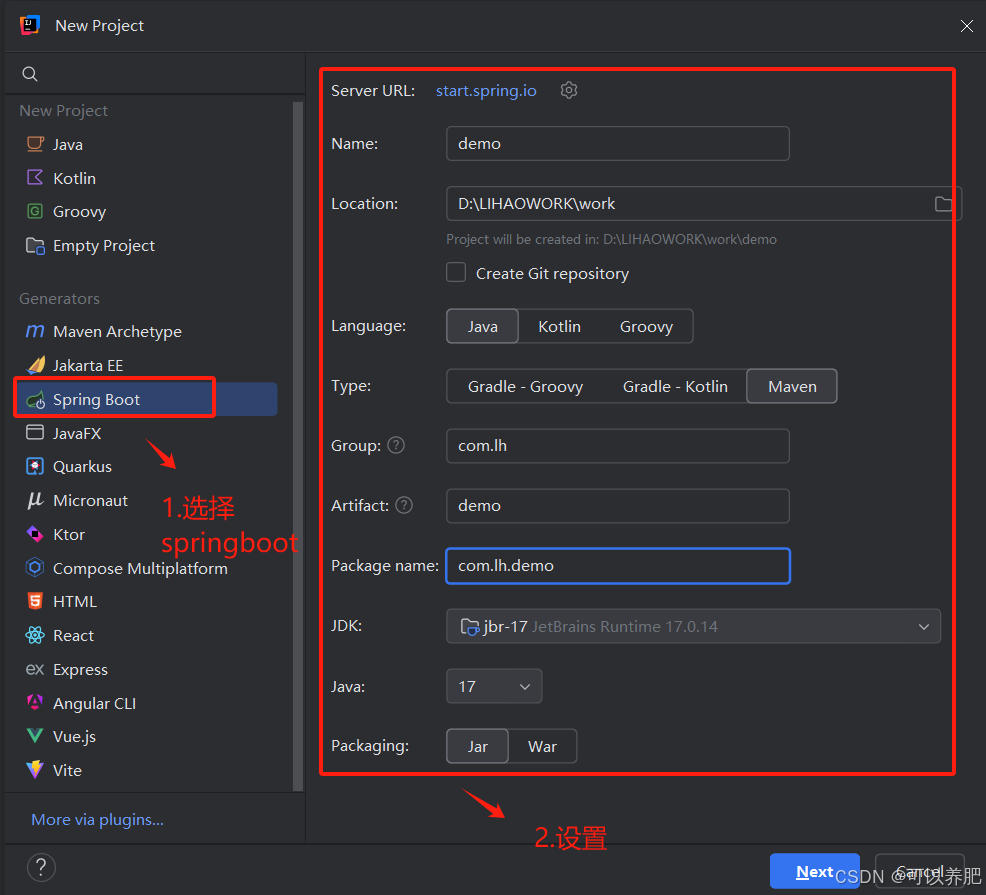Open More via plugins link

97,820
